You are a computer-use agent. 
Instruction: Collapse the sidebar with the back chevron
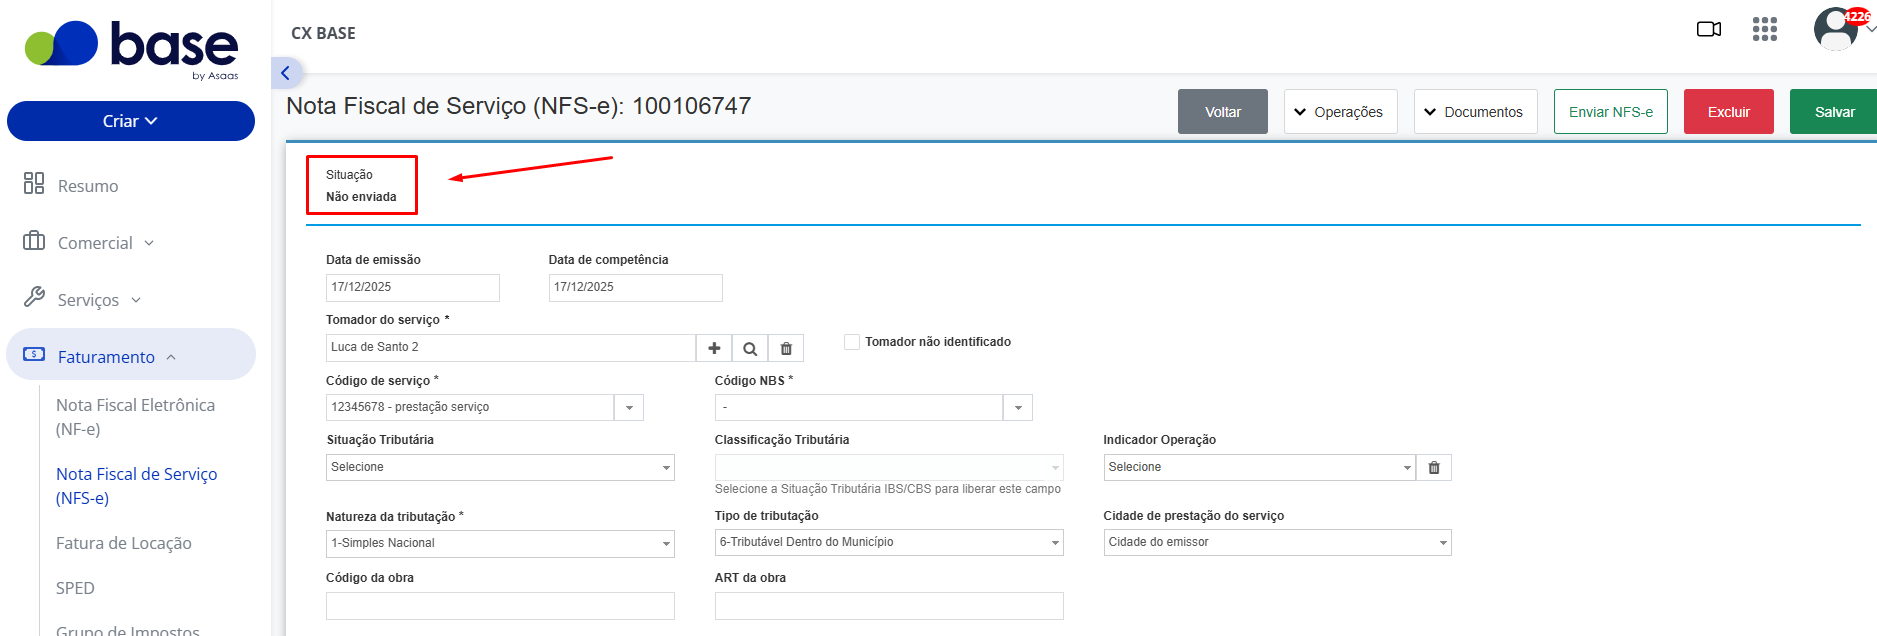[286, 73]
